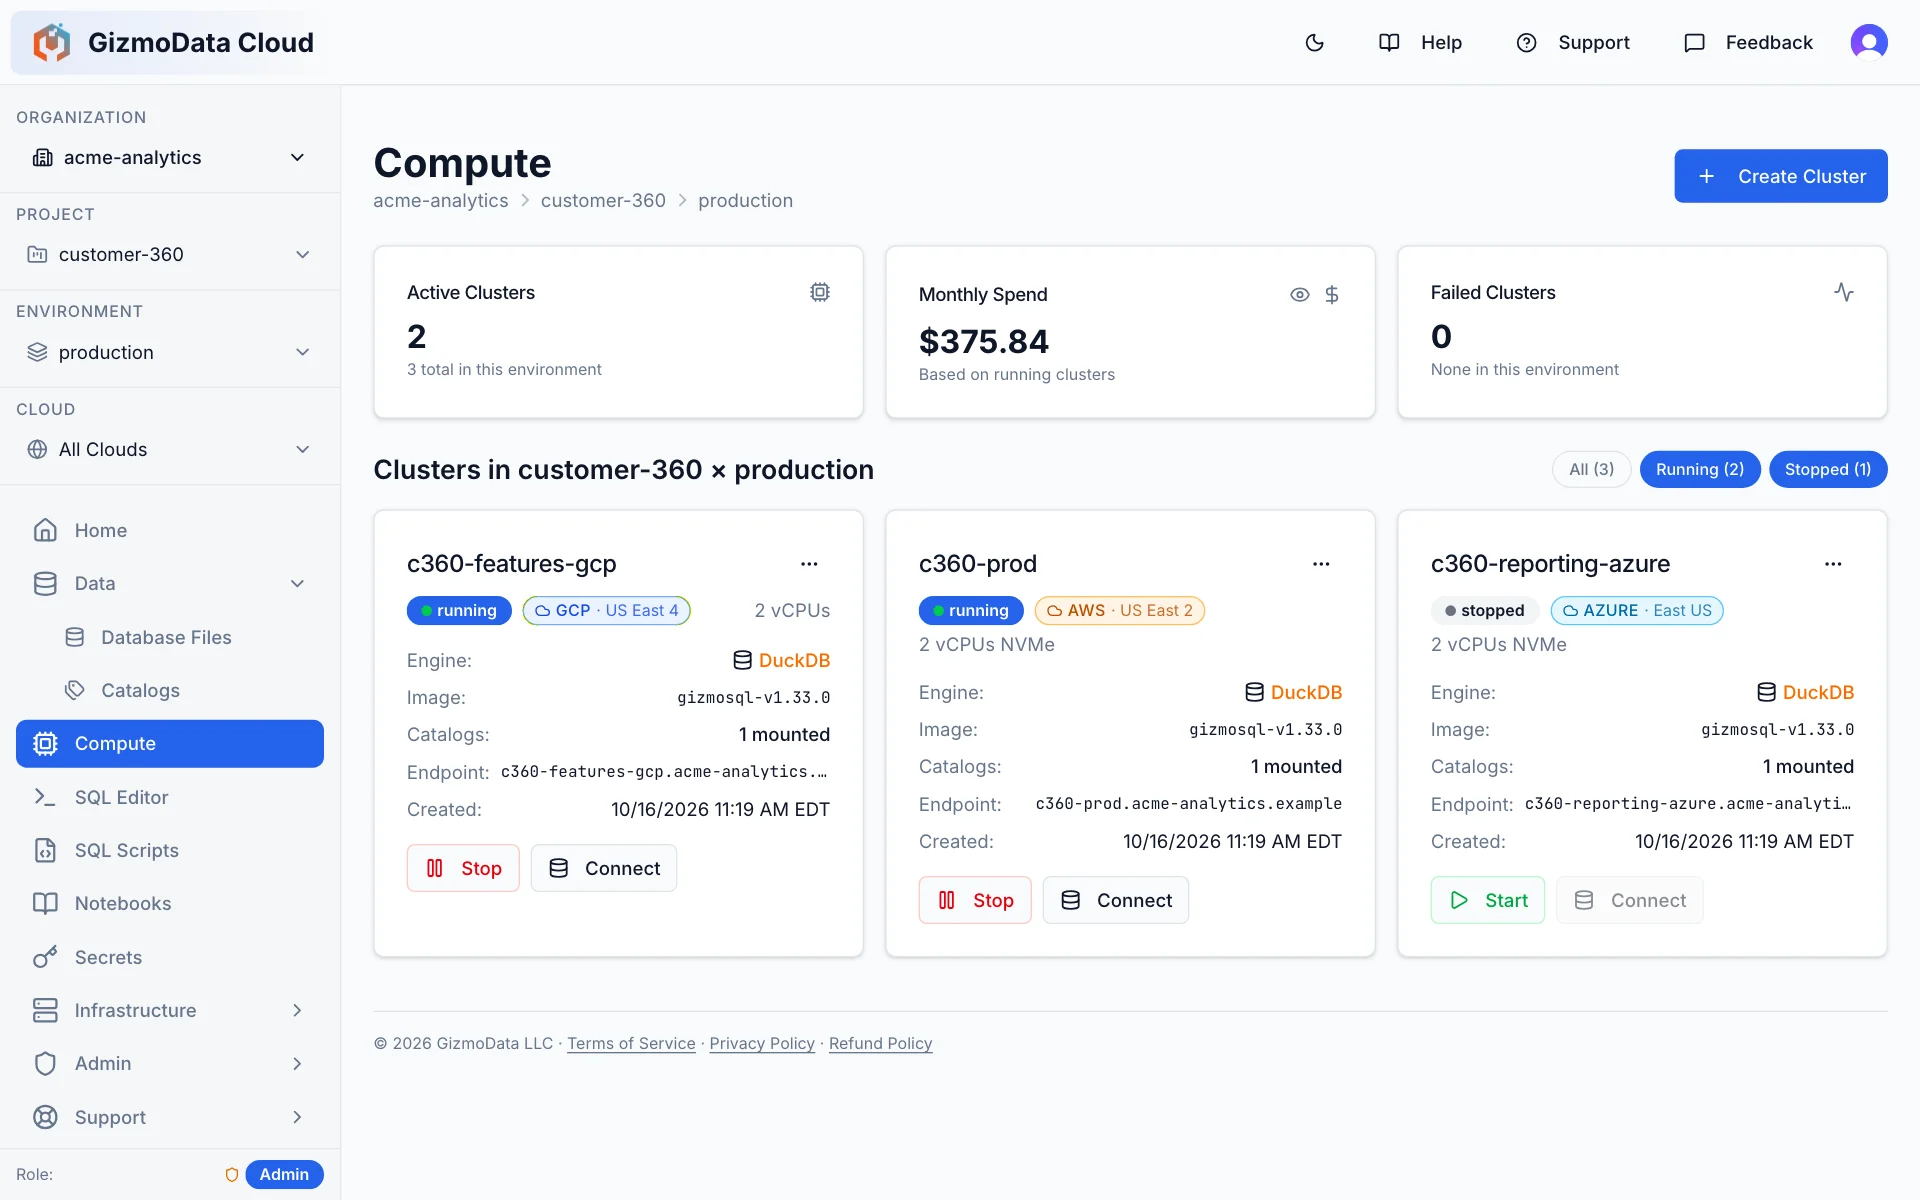This screenshot has height=1200, width=1920.
Task: Click chip icon on Active Clusters card
Action: [819, 292]
